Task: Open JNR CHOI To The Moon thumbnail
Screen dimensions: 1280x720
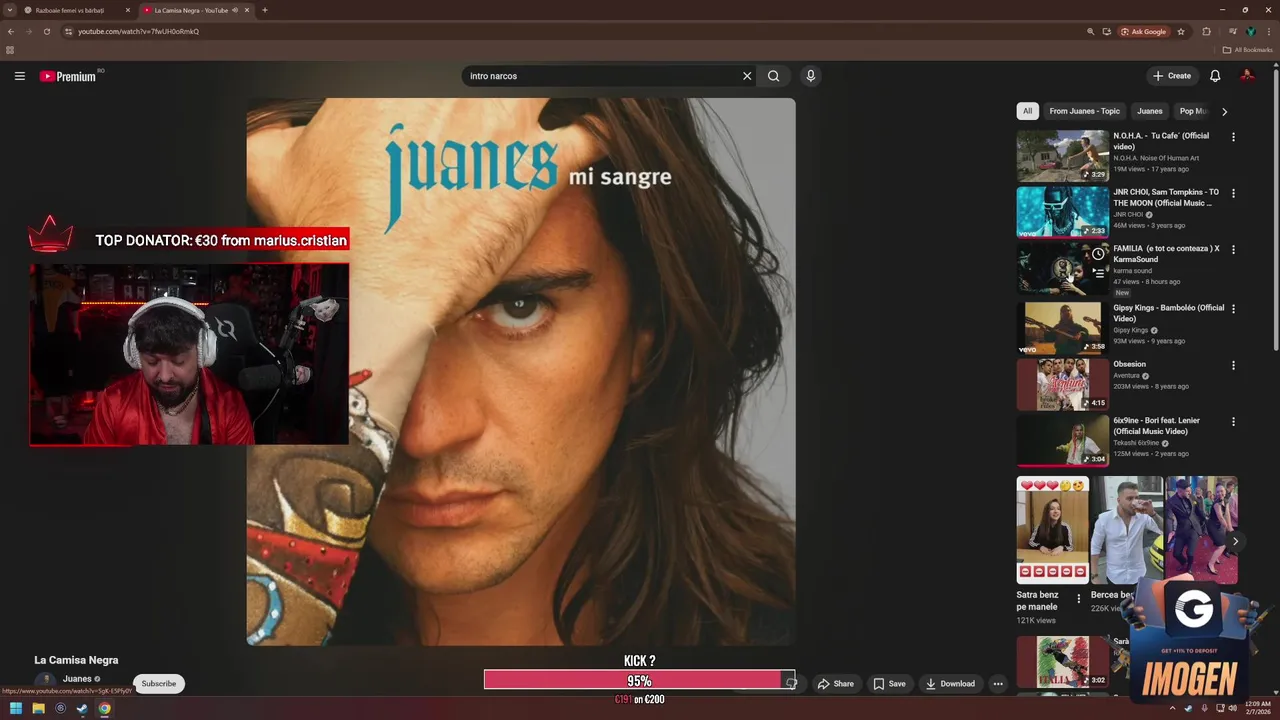Action: point(1062,212)
